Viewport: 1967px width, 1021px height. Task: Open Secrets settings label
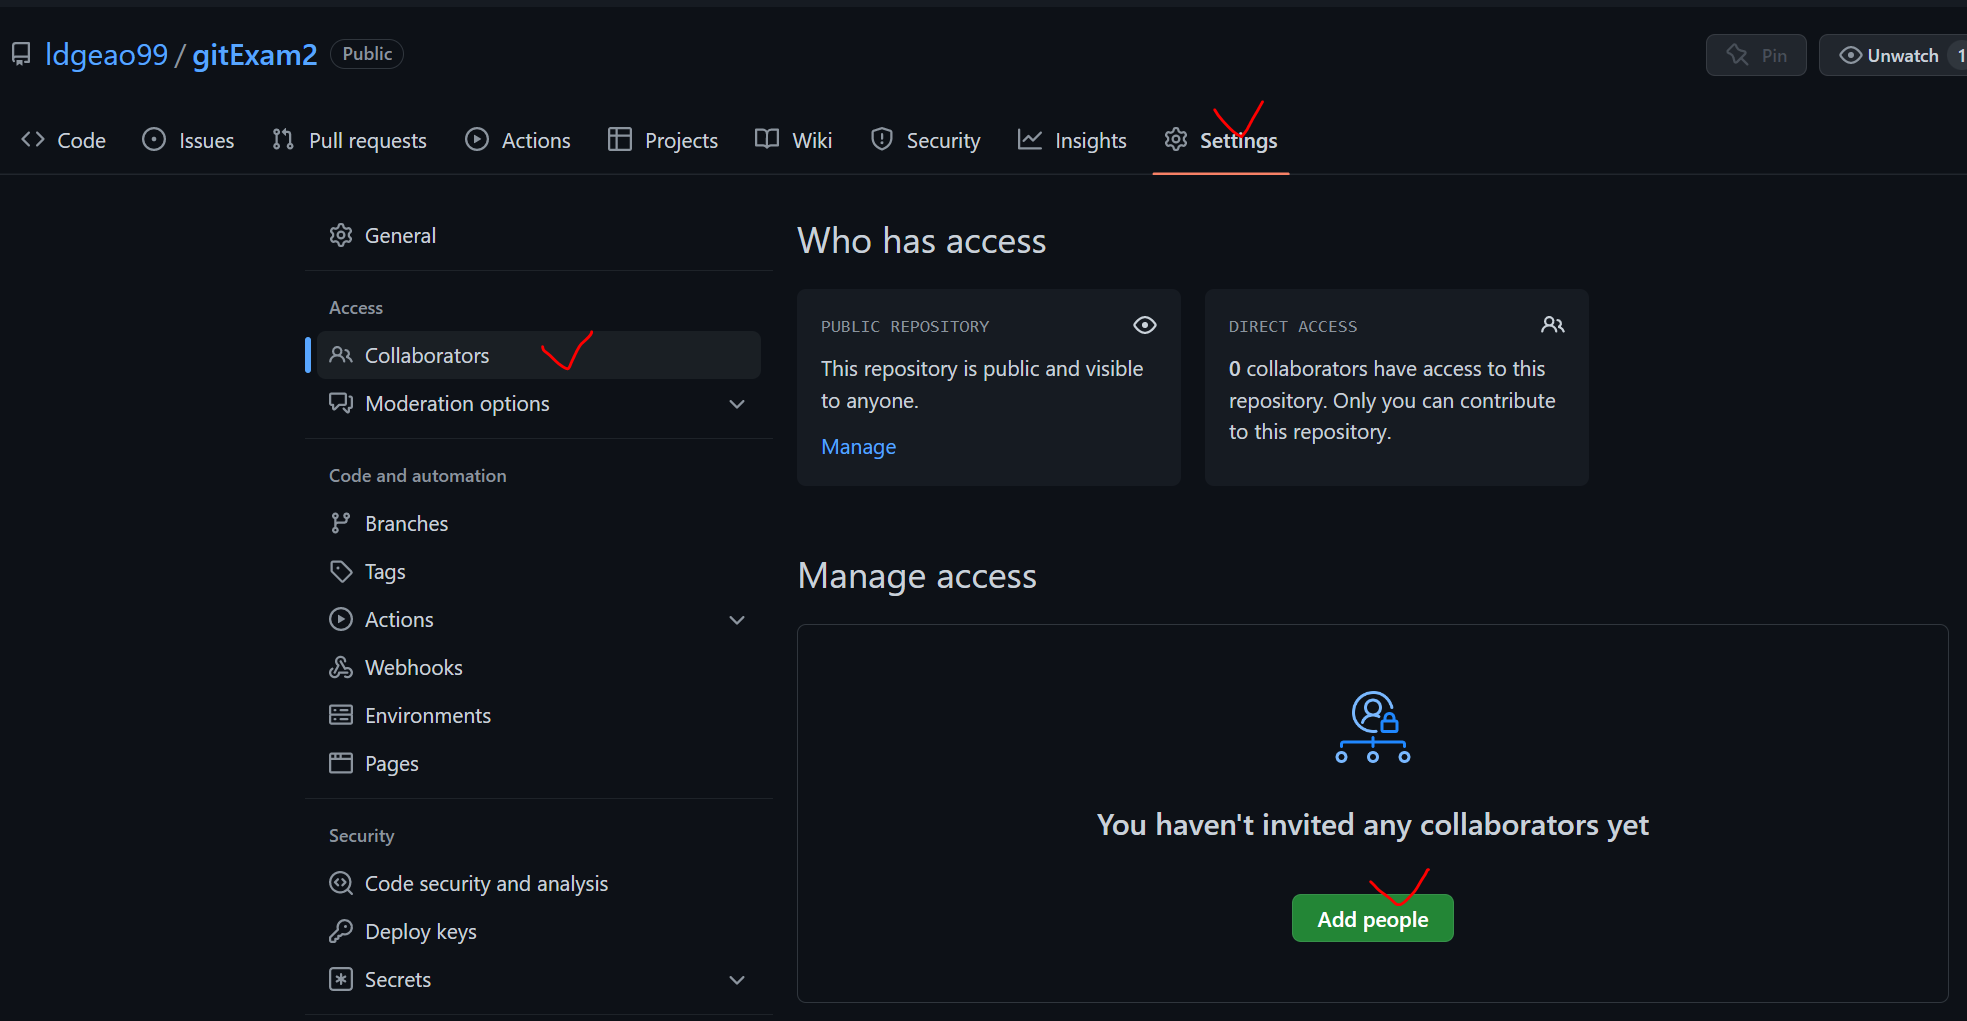click(398, 980)
